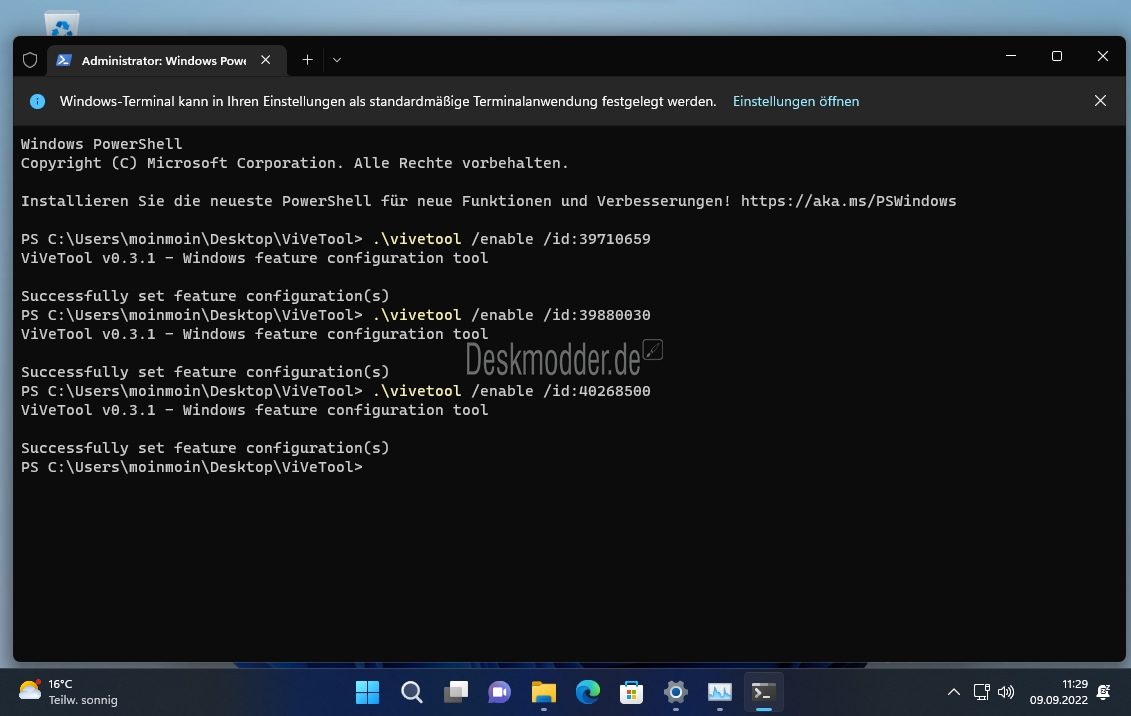Open Microsoft Store from the taskbar
Screen dimensions: 1131x716
[631, 692]
